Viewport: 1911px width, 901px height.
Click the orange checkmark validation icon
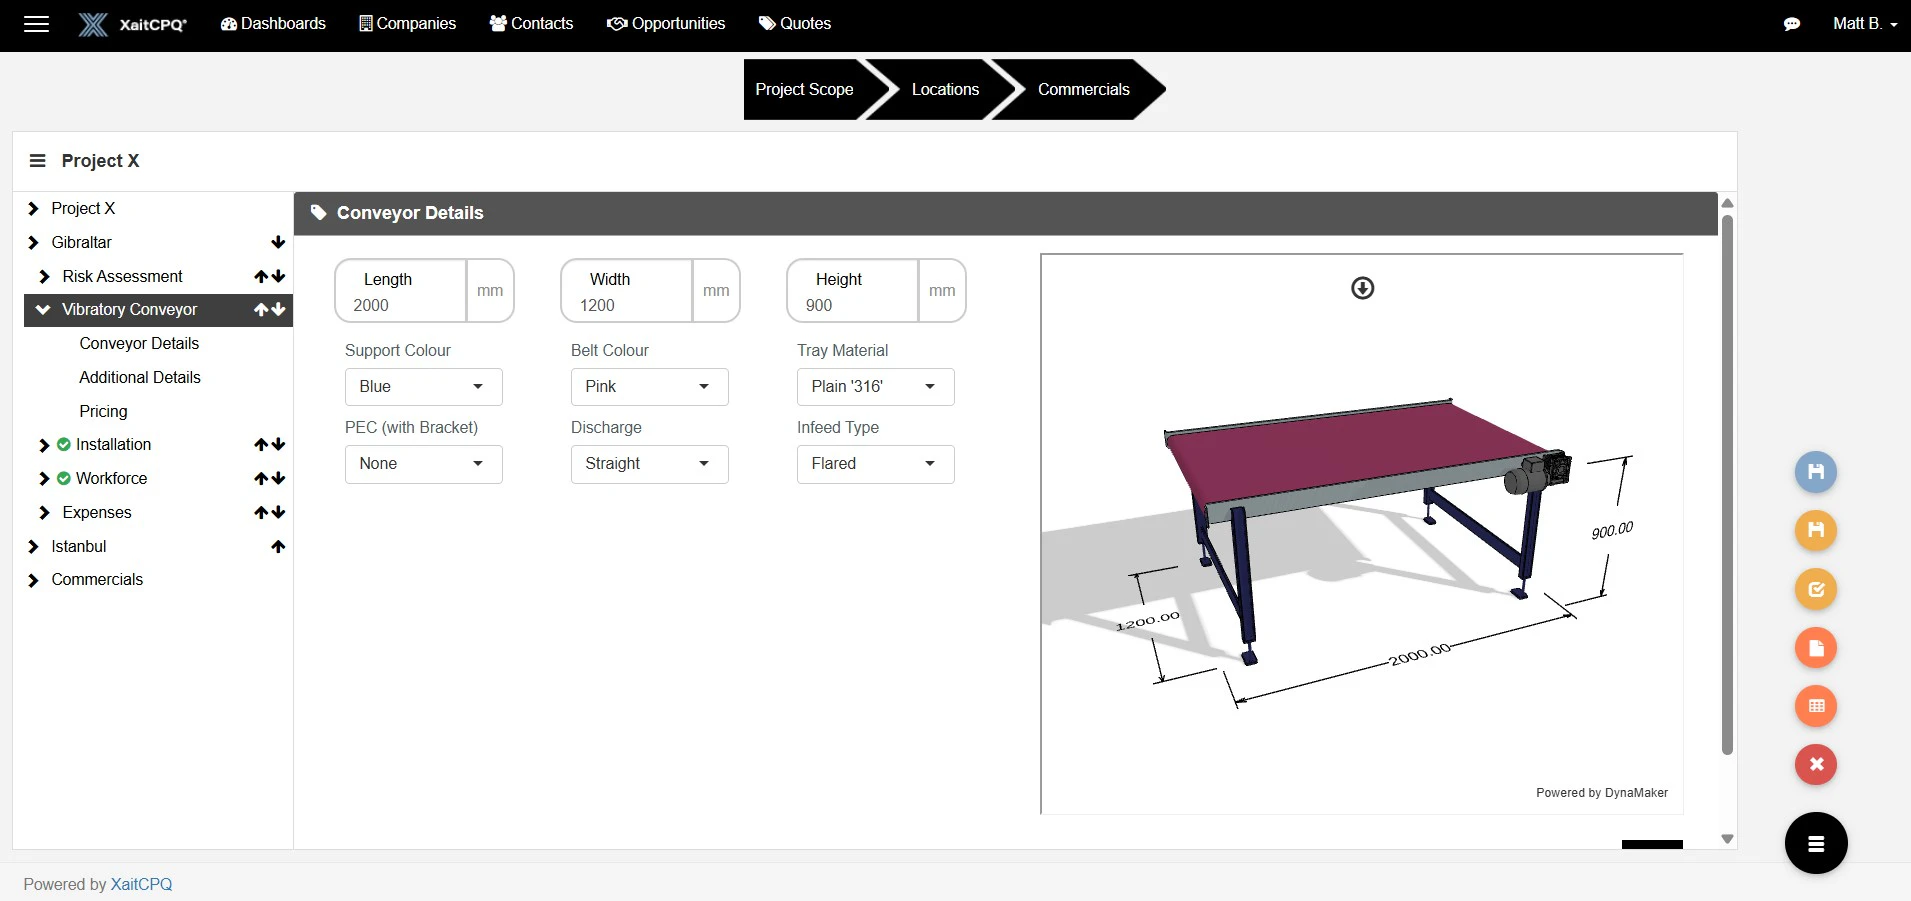tap(1817, 589)
